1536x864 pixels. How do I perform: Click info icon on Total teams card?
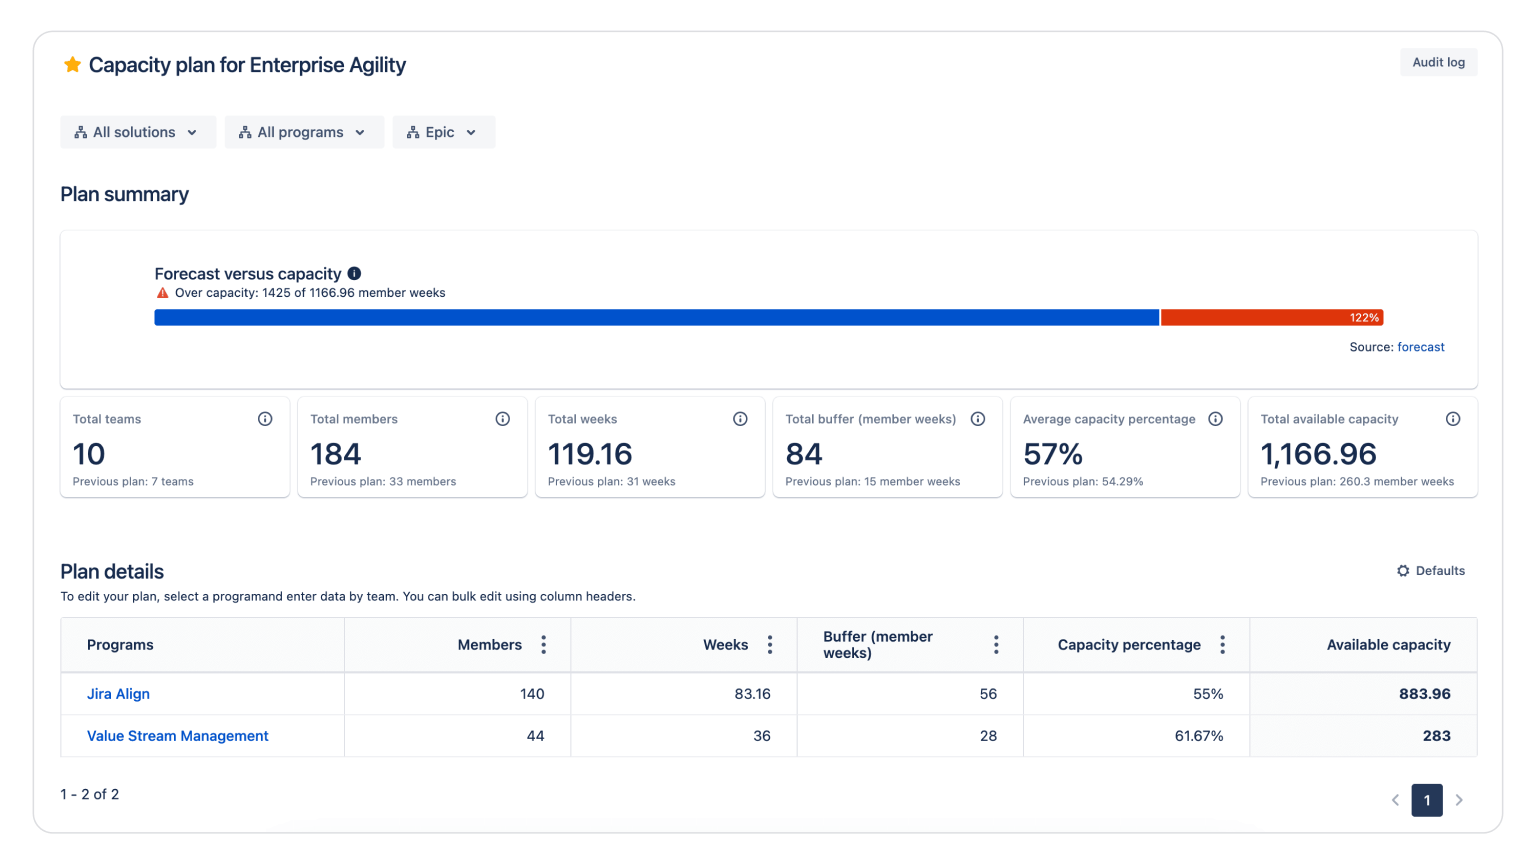265,419
